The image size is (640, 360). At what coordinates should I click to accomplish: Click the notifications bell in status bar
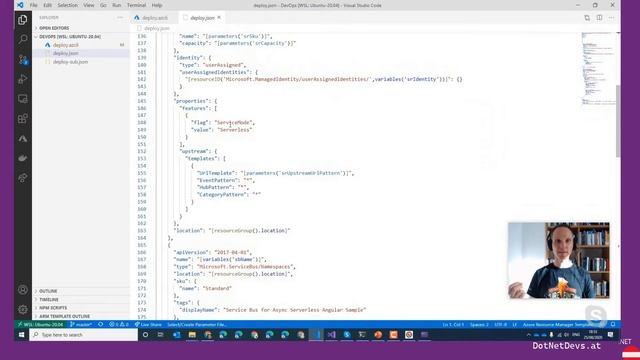click(613, 324)
